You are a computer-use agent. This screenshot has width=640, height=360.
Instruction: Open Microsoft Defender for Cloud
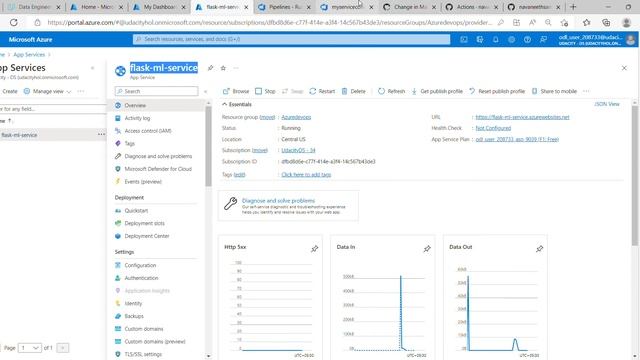click(x=158, y=169)
